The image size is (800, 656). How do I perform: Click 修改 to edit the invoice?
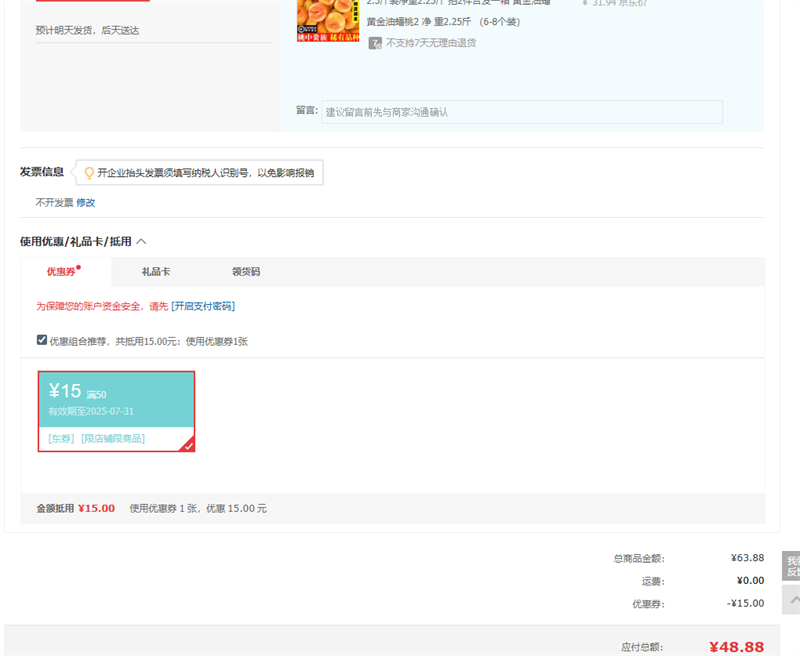click(86, 202)
